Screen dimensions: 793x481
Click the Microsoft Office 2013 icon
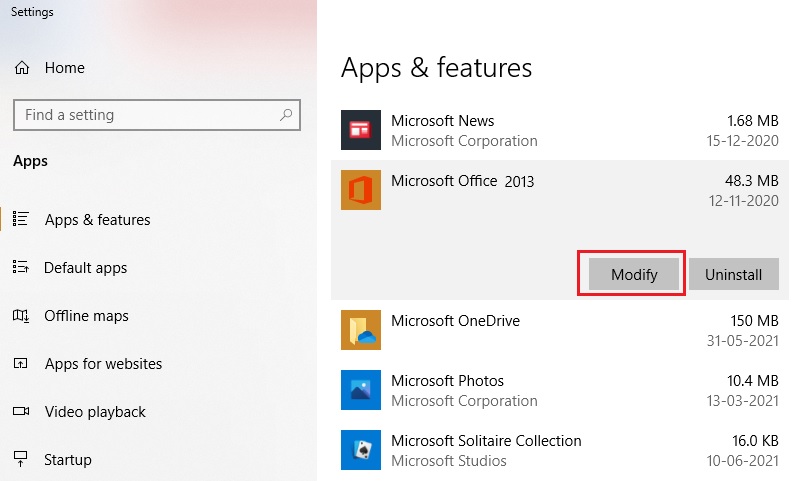pyautogui.click(x=360, y=190)
